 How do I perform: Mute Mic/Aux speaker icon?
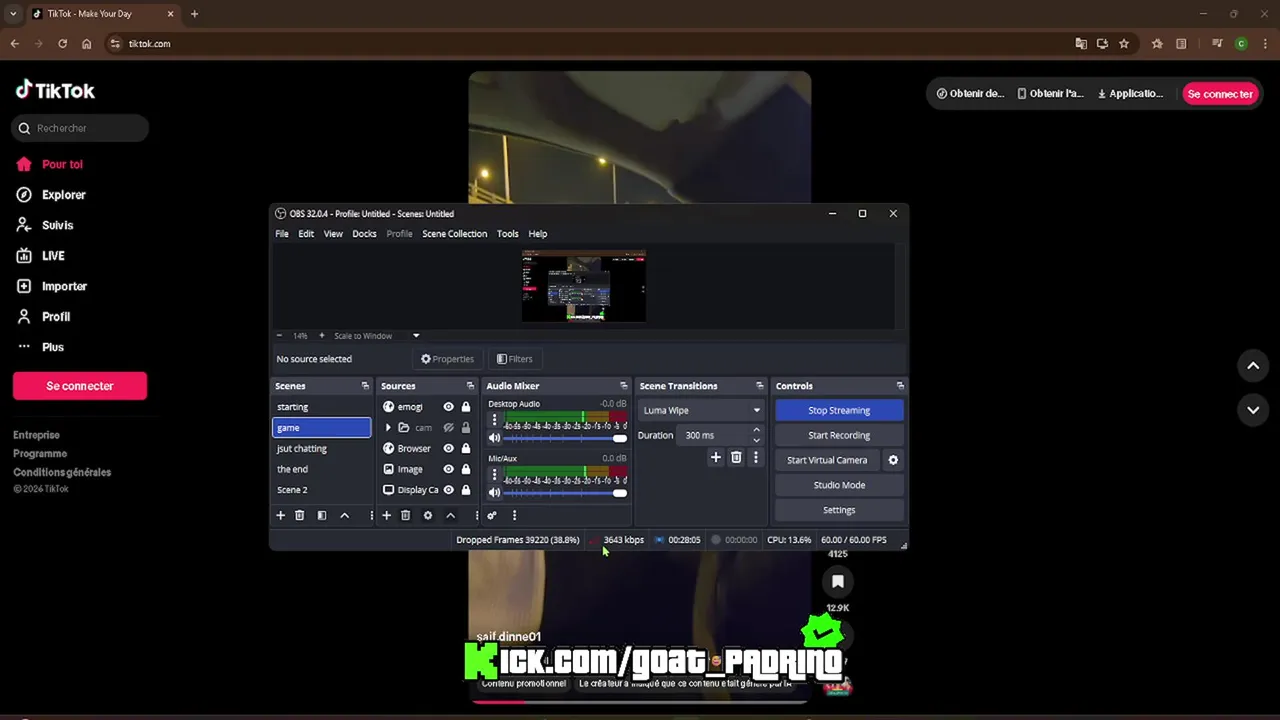(494, 492)
